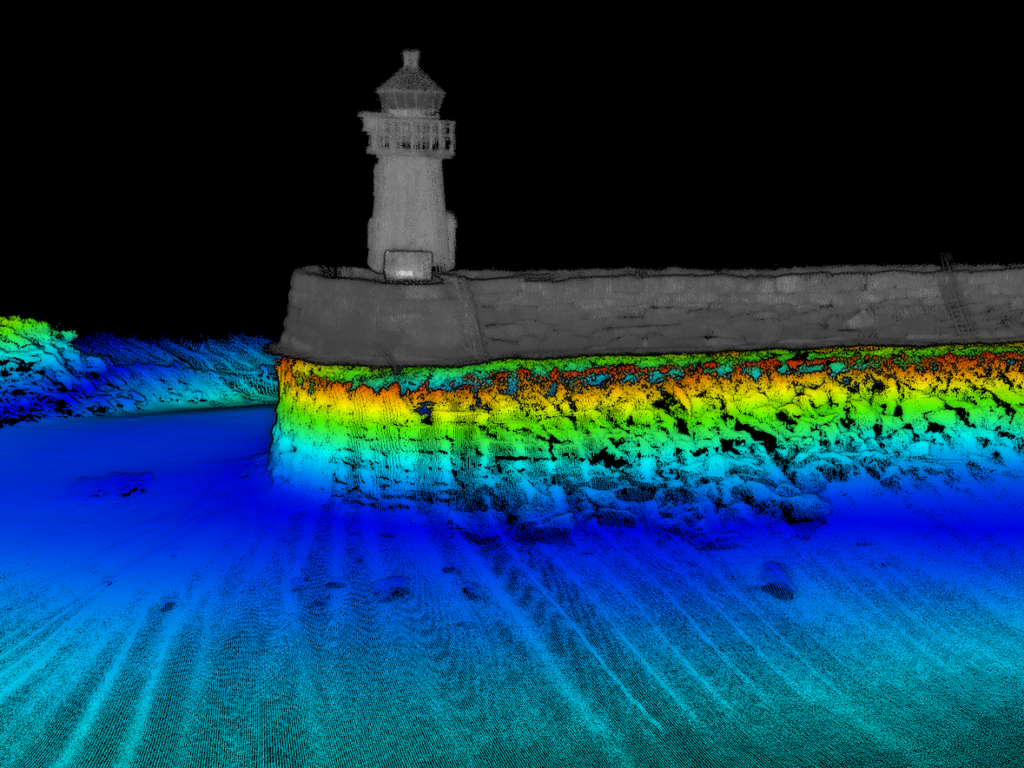Pick the box at the lighthouse base

[x=408, y=265]
